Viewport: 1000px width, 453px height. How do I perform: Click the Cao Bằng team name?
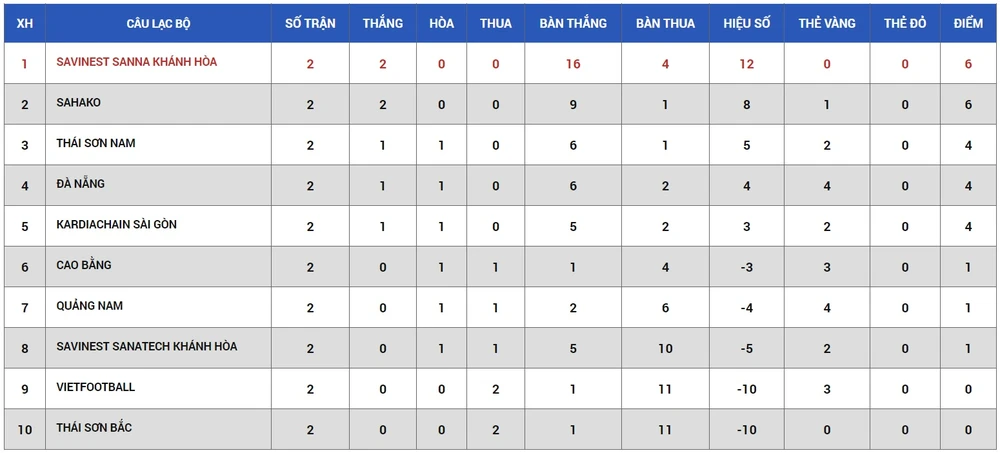pos(84,266)
